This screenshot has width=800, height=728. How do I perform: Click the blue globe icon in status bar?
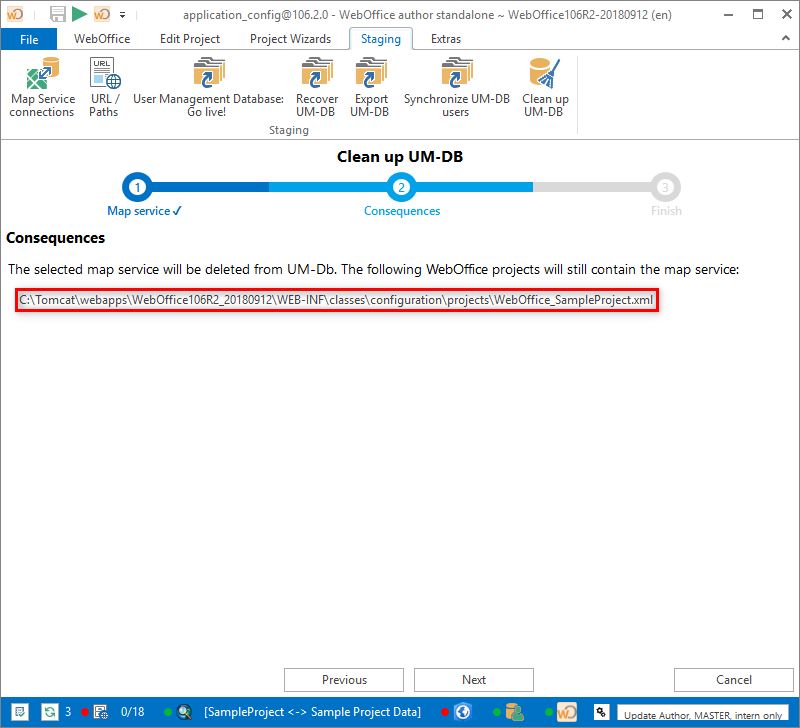pos(463,712)
